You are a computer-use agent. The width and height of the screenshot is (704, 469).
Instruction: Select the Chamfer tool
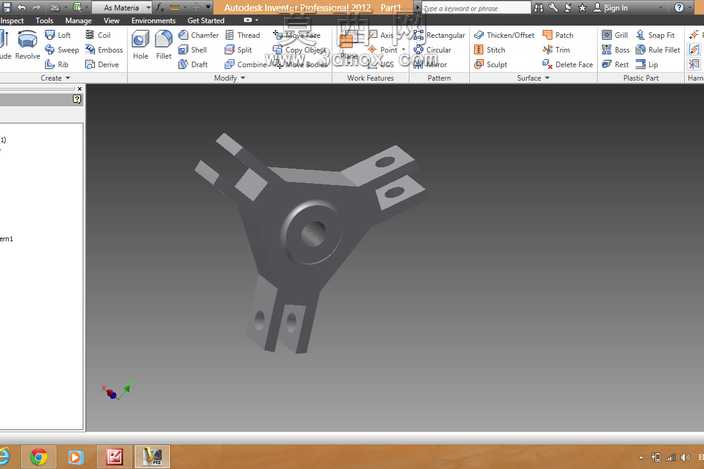pos(198,35)
